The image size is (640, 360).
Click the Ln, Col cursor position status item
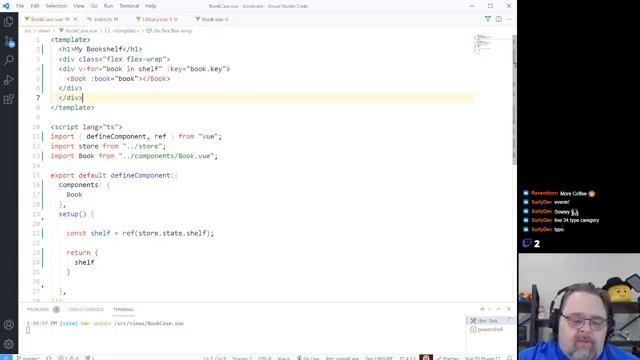pyautogui.click(x=215, y=358)
